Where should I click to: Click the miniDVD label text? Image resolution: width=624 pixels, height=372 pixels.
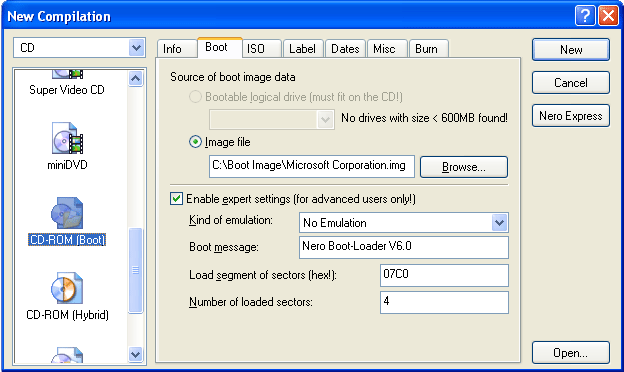67,165
